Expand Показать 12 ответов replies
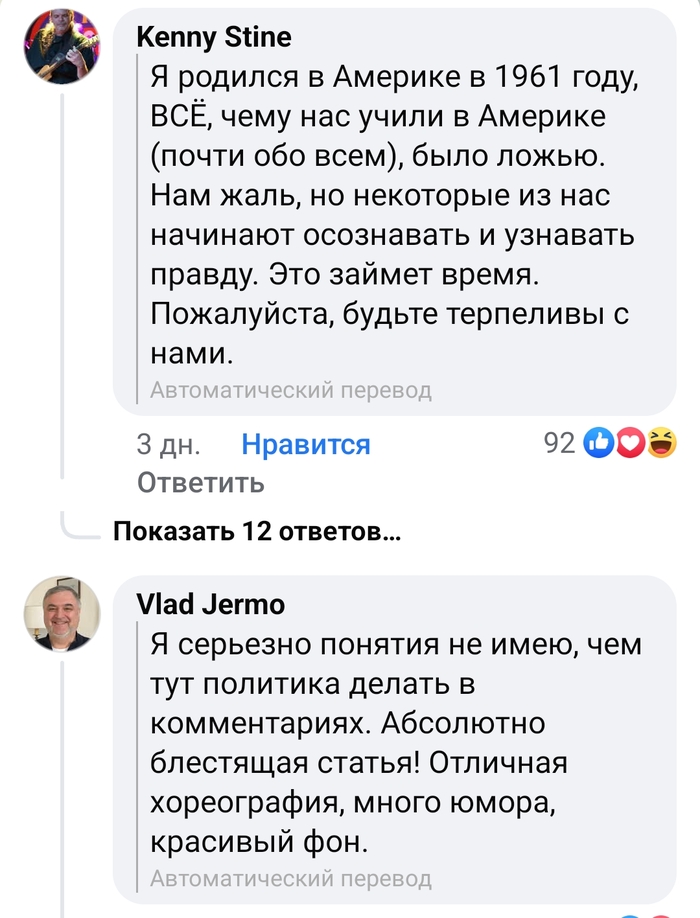The height and width of the screenshot is (918, 700). pos(256,530)
